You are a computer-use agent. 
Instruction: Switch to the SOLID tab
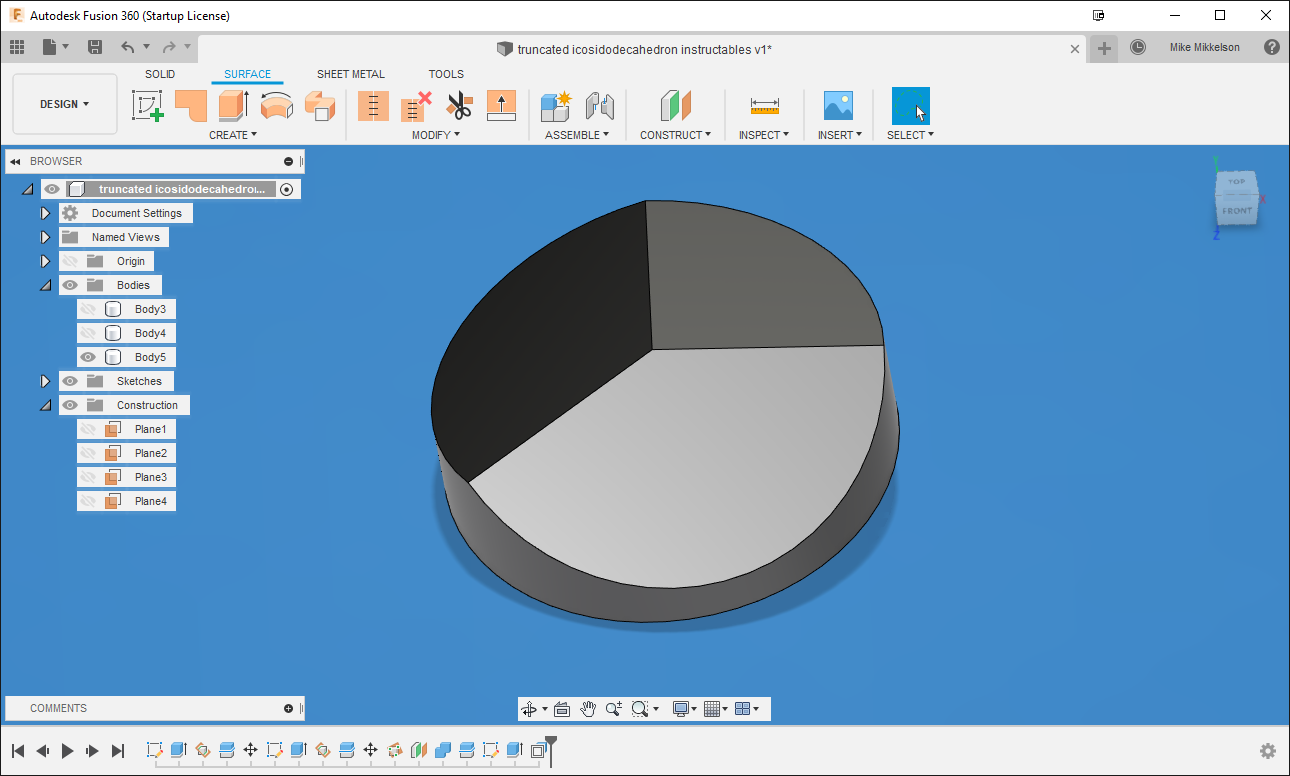tap(159, 73)
